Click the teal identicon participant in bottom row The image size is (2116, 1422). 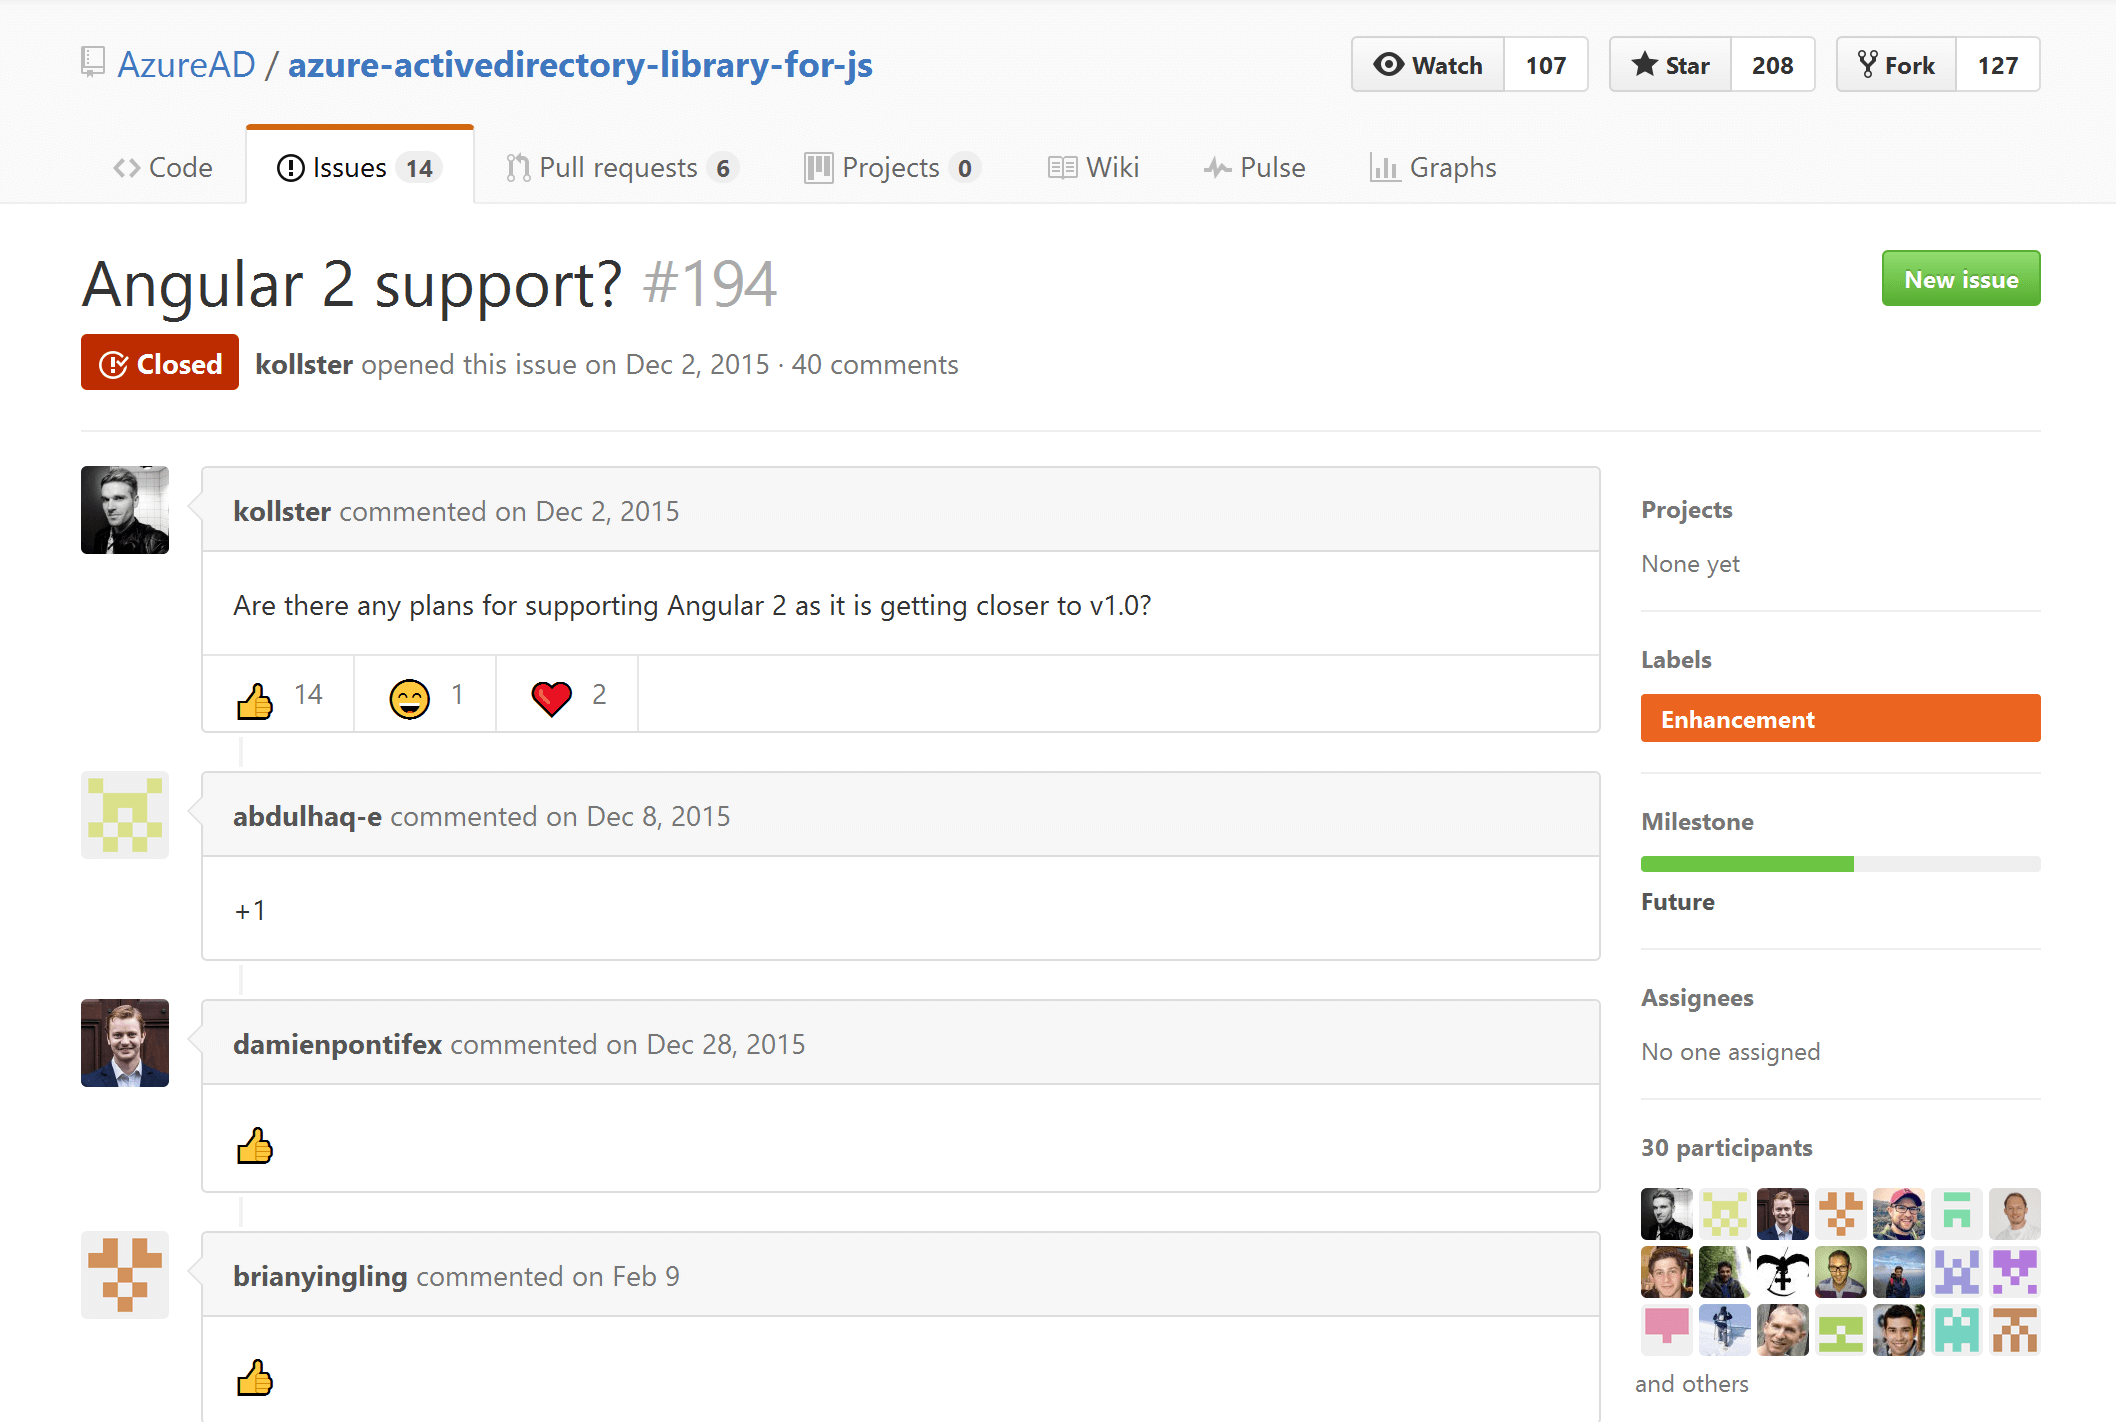(x=1956, y=1330)
